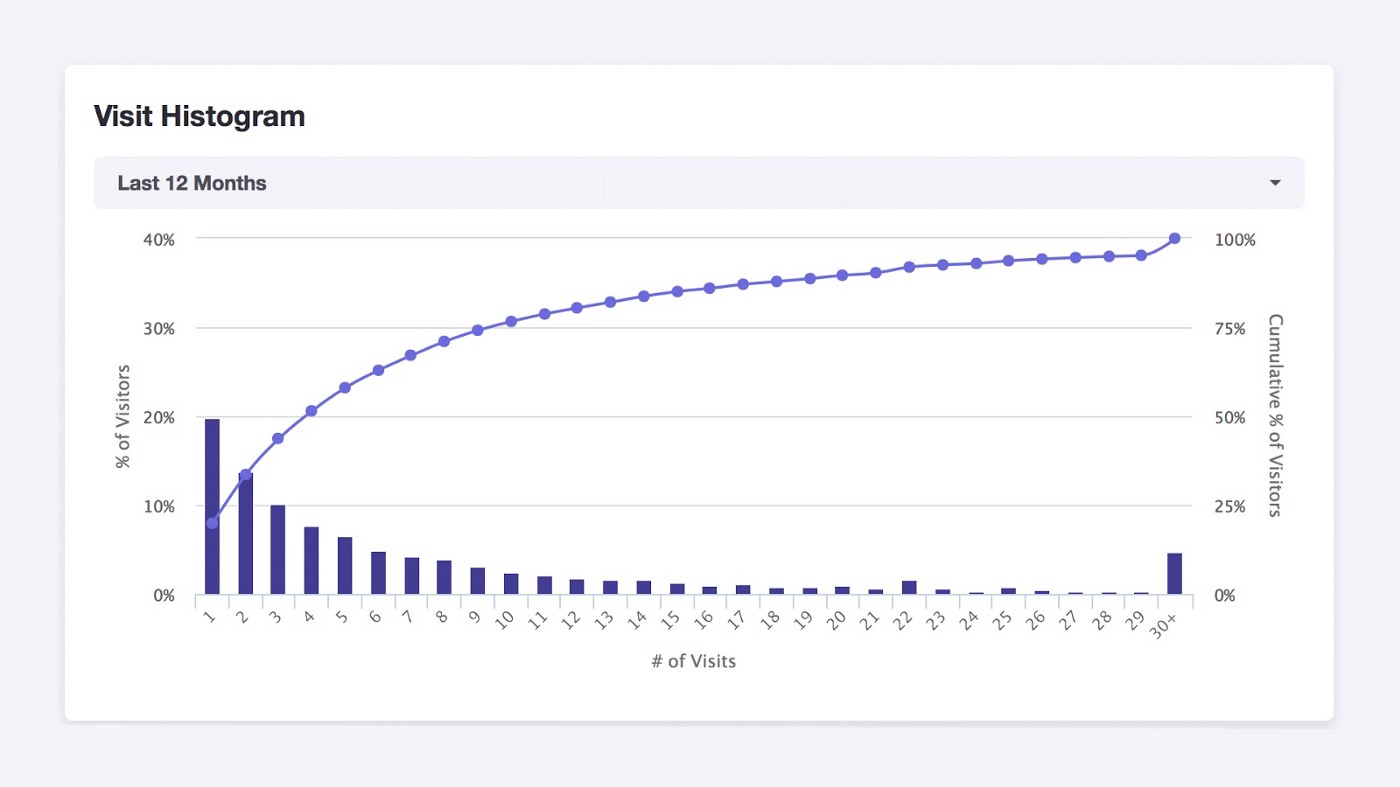Screen dimensions: 1400x787
Task: Click the 40% left axis label
Action: point(158,239)
